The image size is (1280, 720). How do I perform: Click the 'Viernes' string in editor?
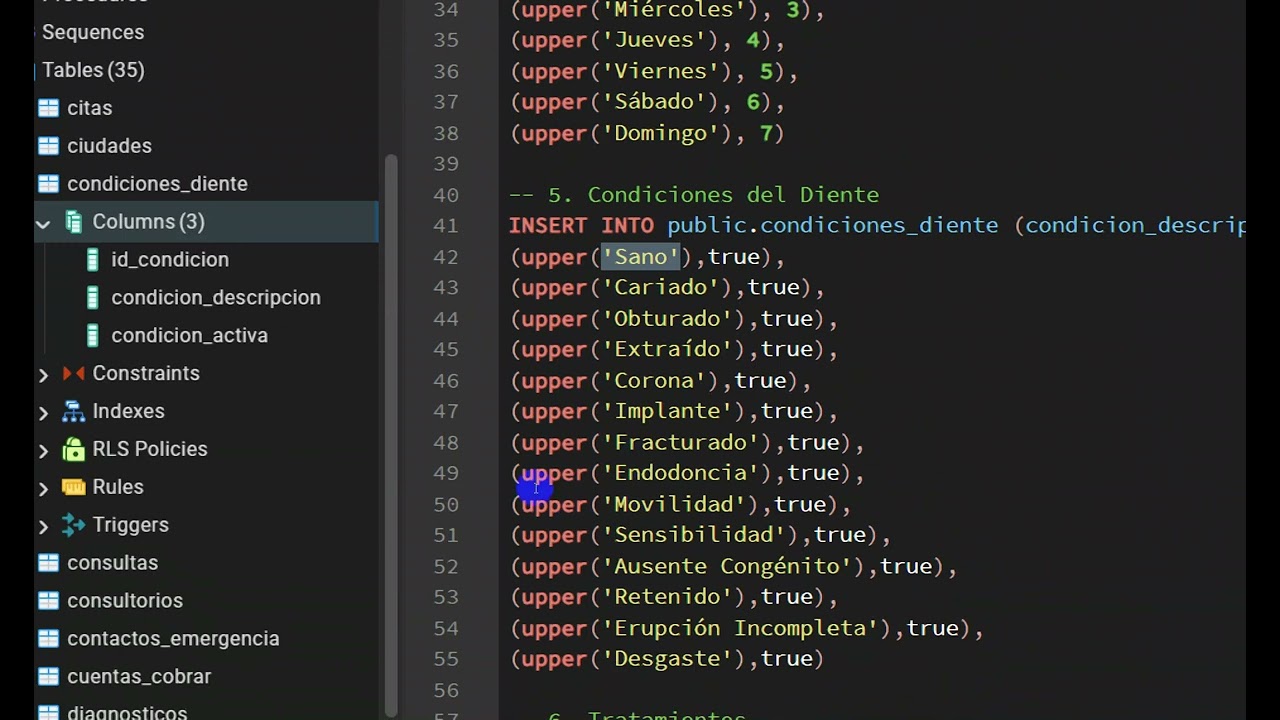tap(660, 72)
